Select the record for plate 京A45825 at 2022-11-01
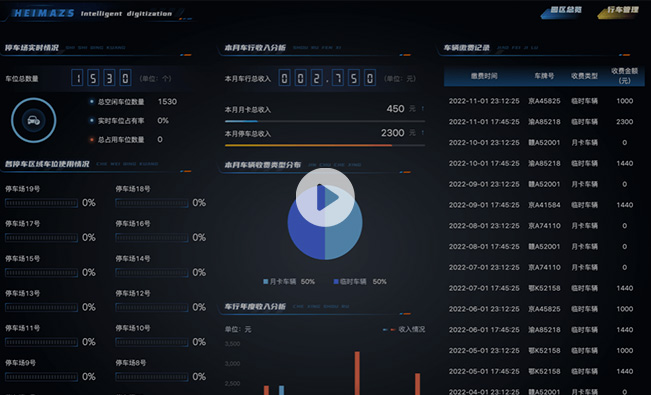651x395 pixels. [x=544, y=101]
